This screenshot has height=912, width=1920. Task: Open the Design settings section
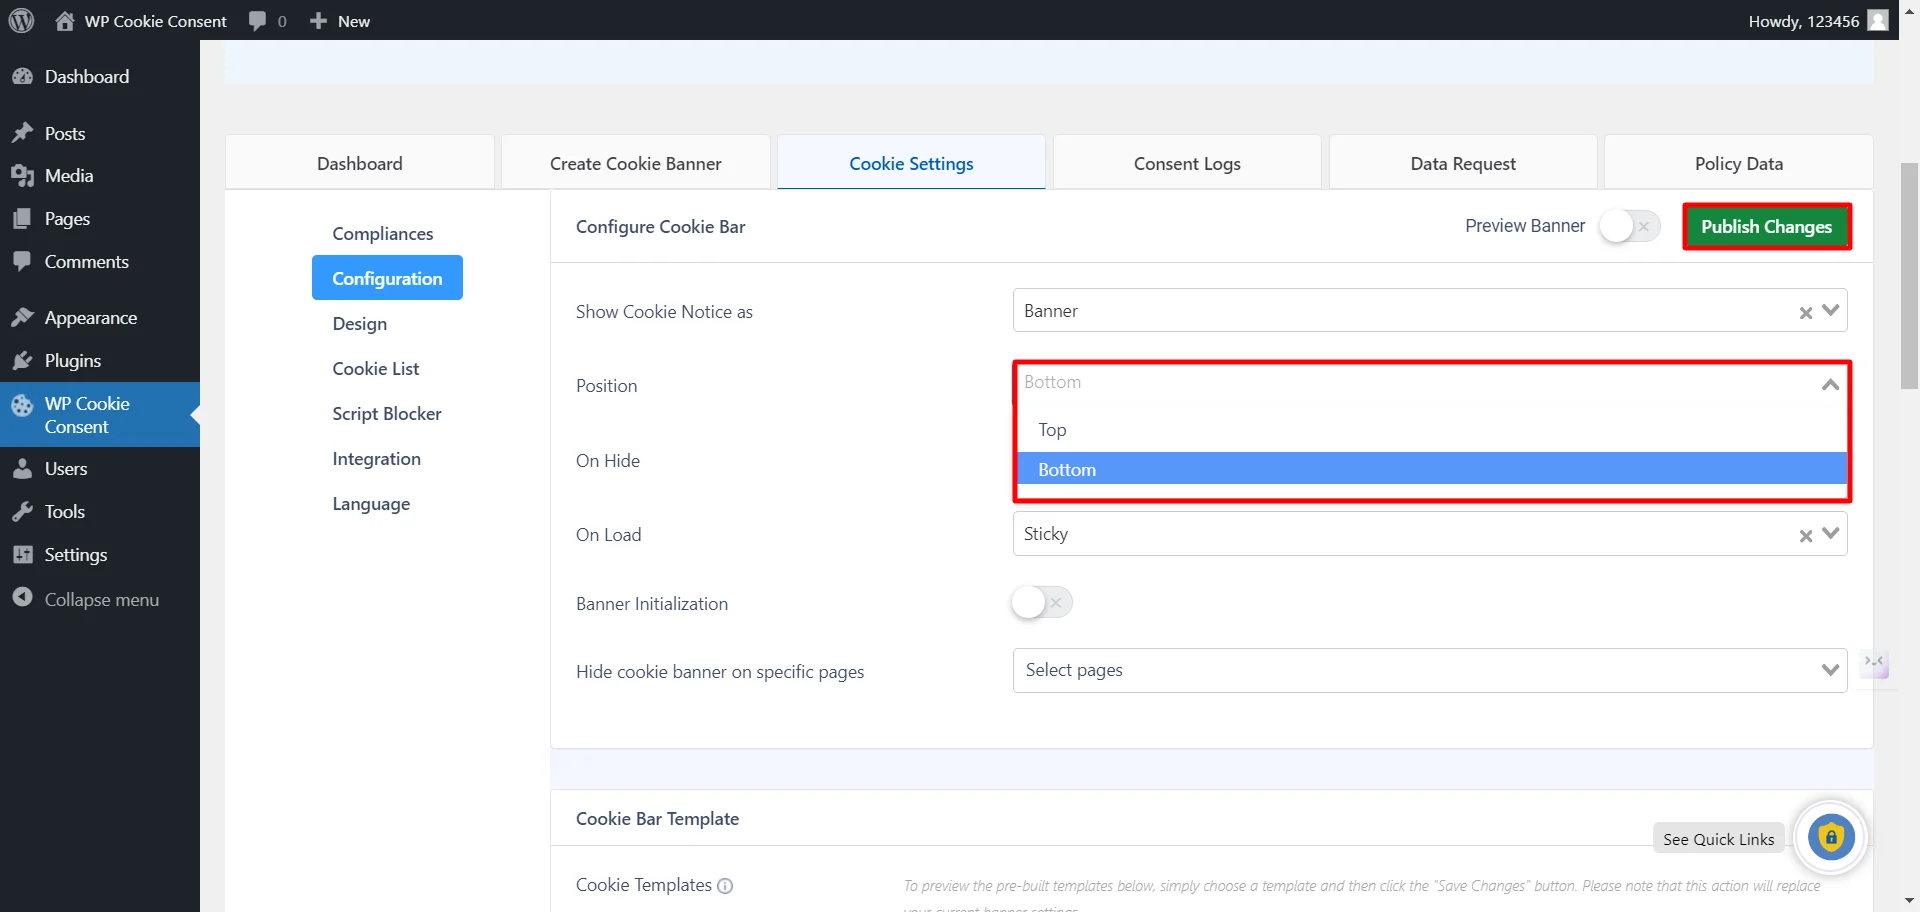(x=359, y=324)
